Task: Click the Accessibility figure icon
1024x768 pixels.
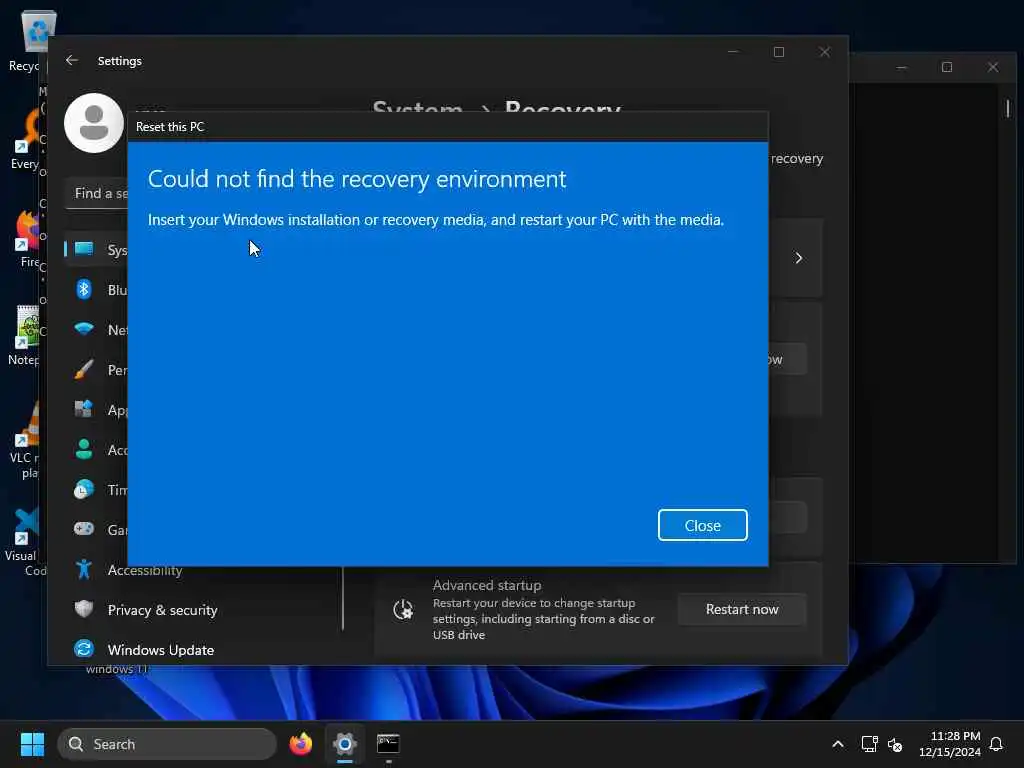Action: (84, 569)
